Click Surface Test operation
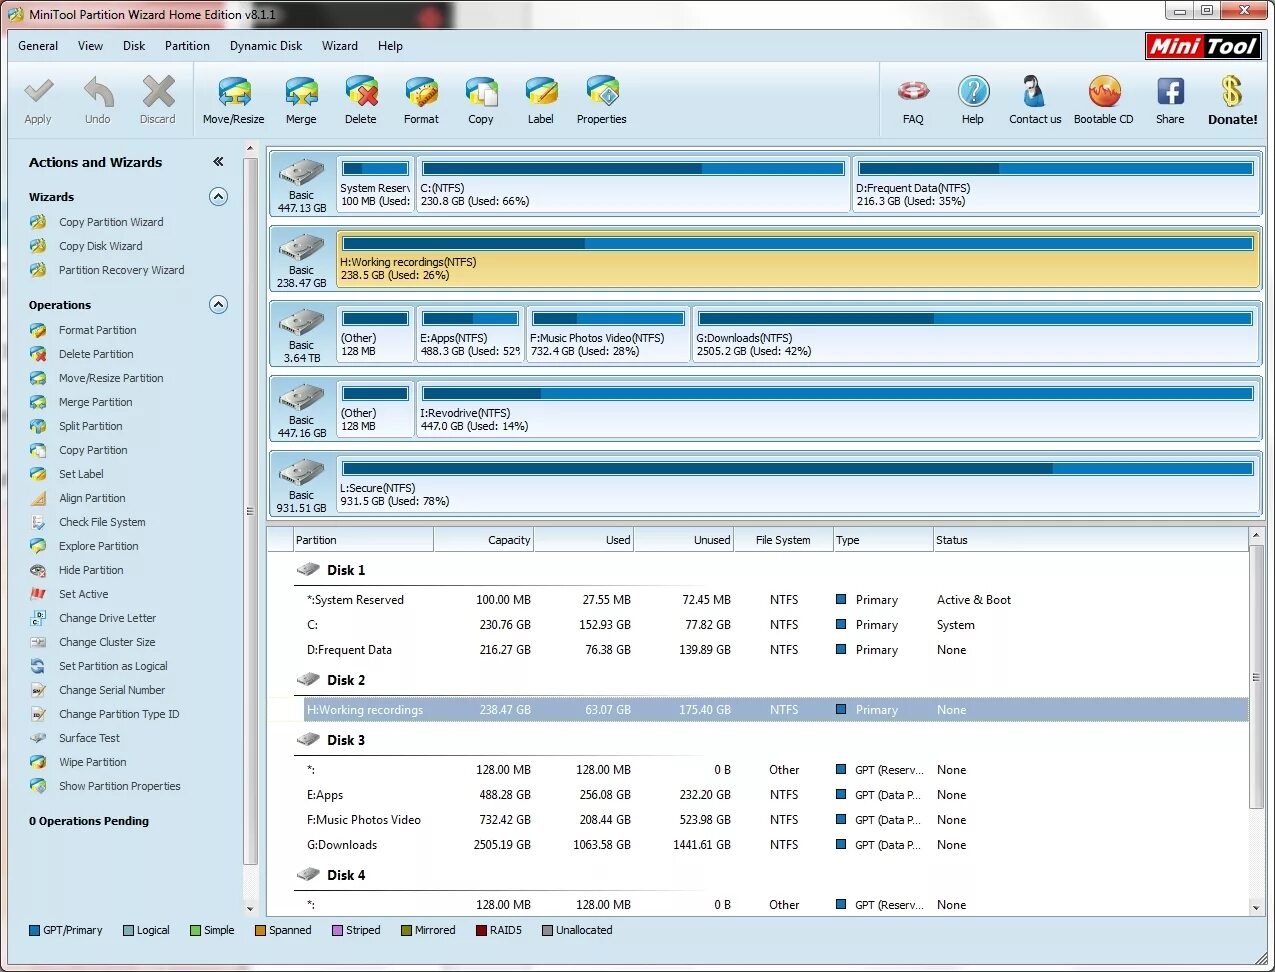Screen dimensions: 1275x972 click(89, 738)
